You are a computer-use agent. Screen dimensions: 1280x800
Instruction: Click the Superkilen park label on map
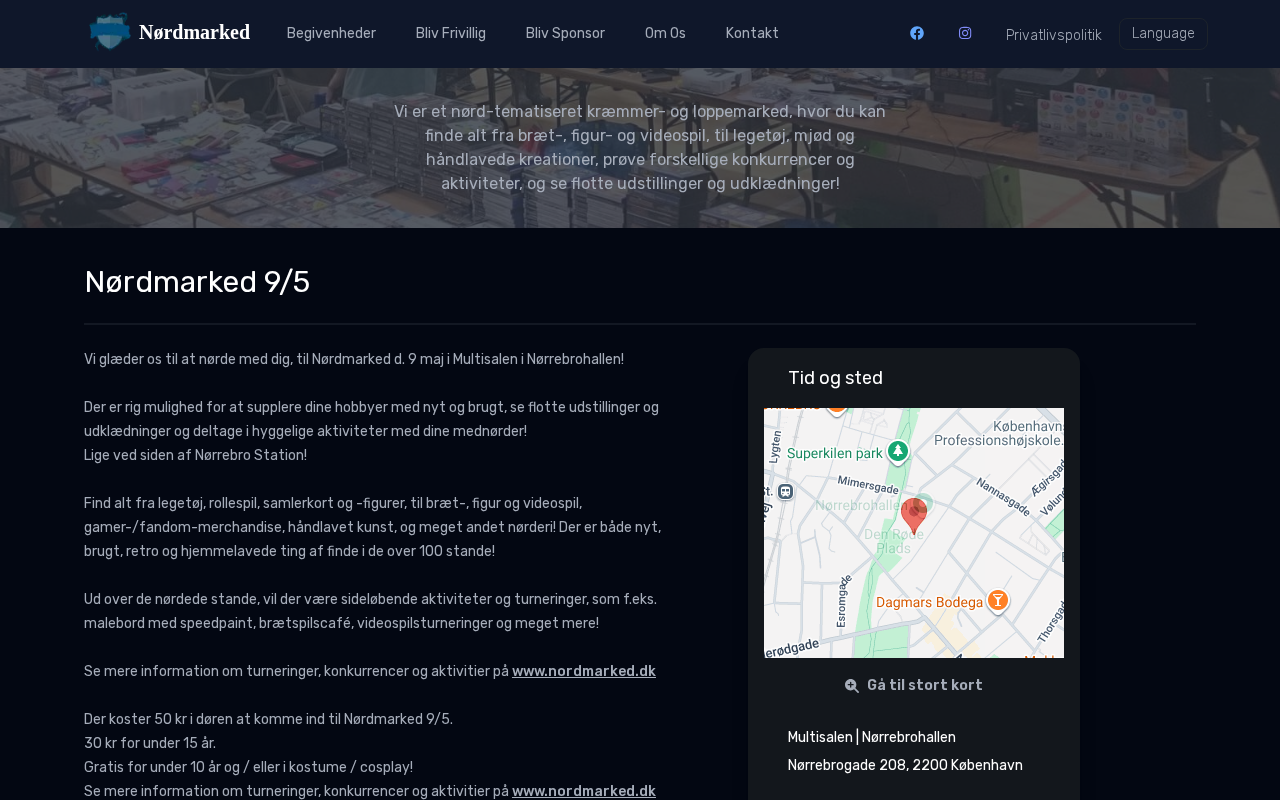(835, 453)
